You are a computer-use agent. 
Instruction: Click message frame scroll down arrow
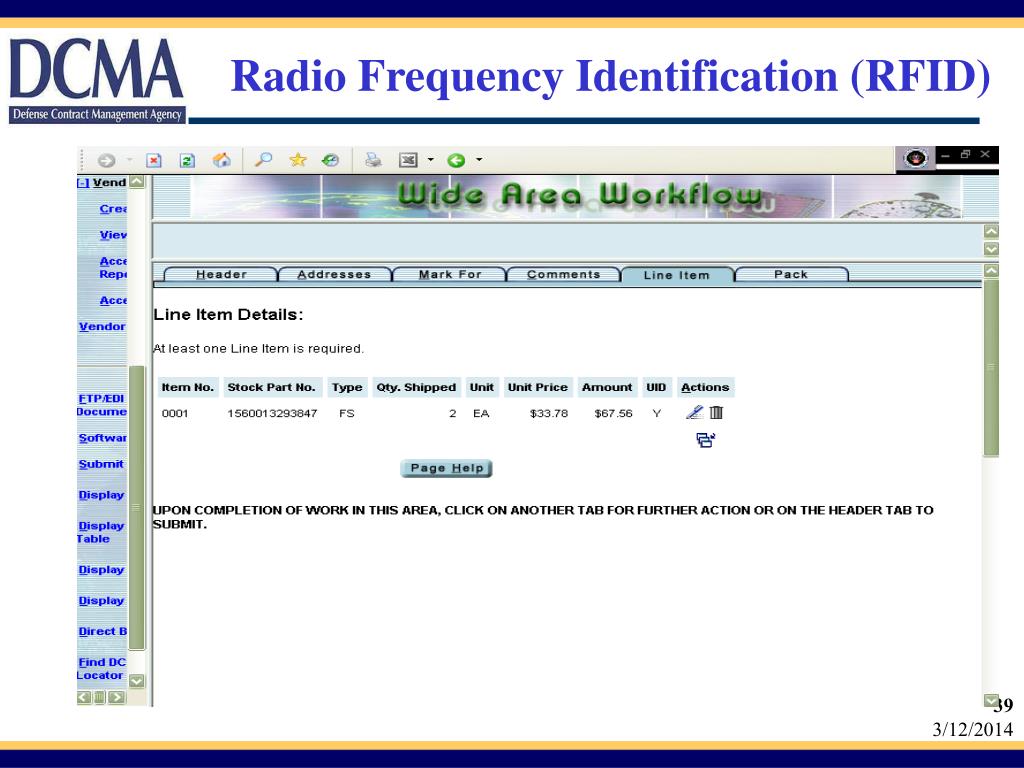click(991, 249)
